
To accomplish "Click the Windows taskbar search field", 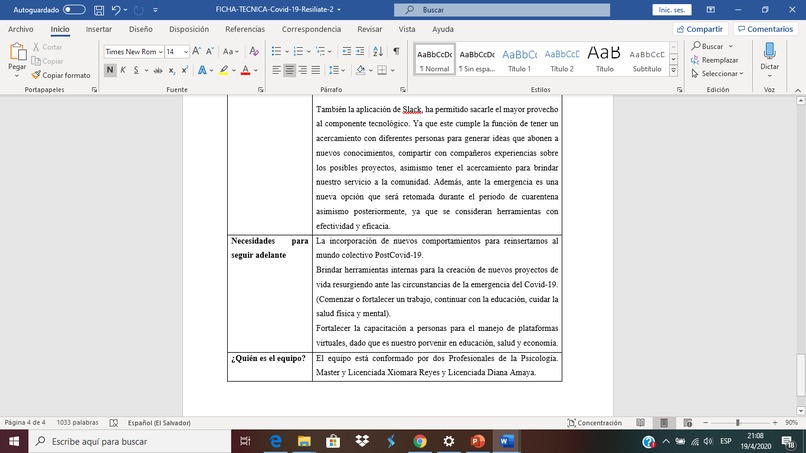I will click(130, 441).
